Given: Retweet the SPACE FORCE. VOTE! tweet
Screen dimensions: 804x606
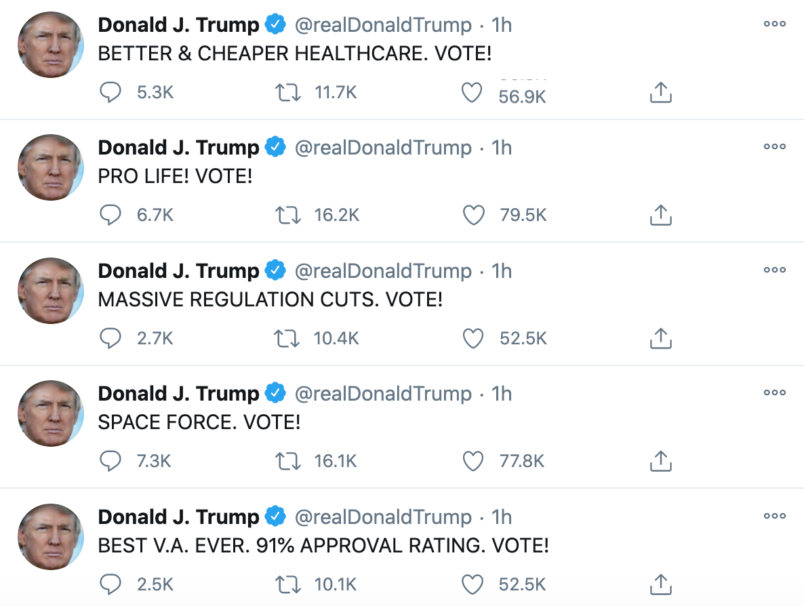Looking at the screenshot, I should tap(287, 461).
